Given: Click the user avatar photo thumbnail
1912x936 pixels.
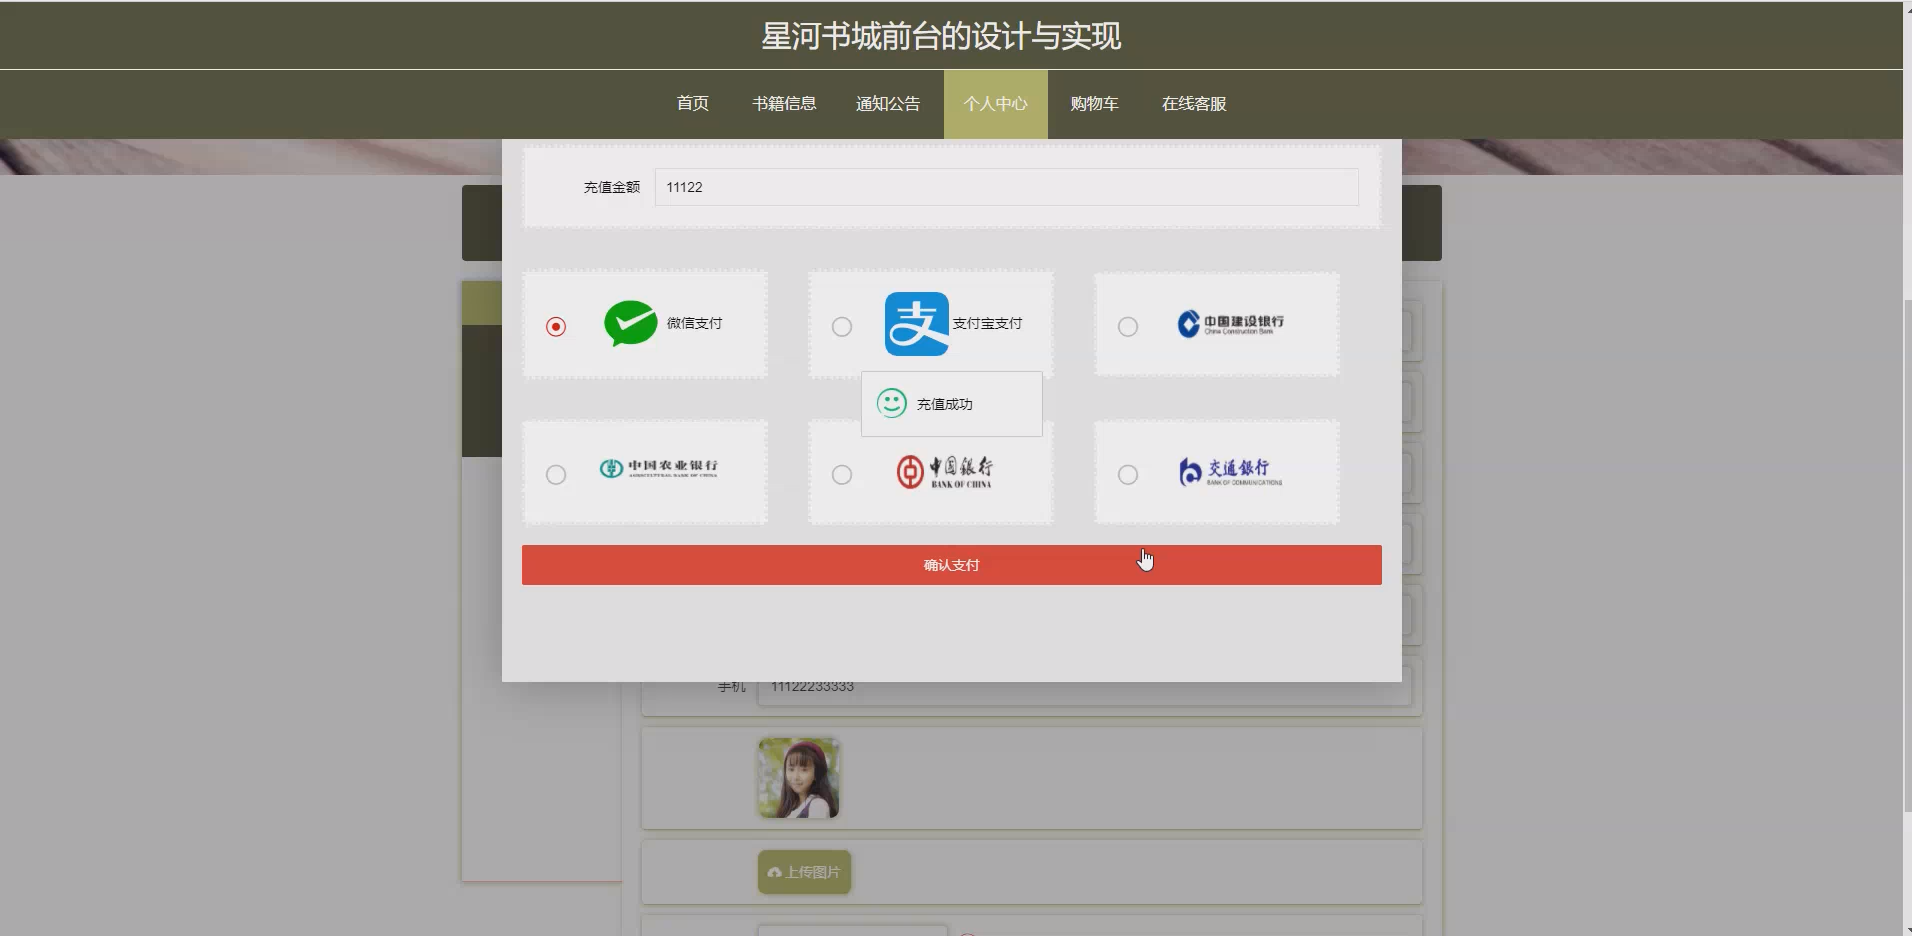Looking at the screenshot, I should point(798,778).
